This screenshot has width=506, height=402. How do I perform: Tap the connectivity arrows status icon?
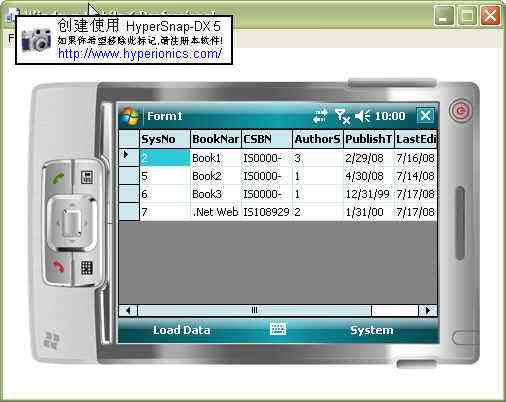[320, 116]
